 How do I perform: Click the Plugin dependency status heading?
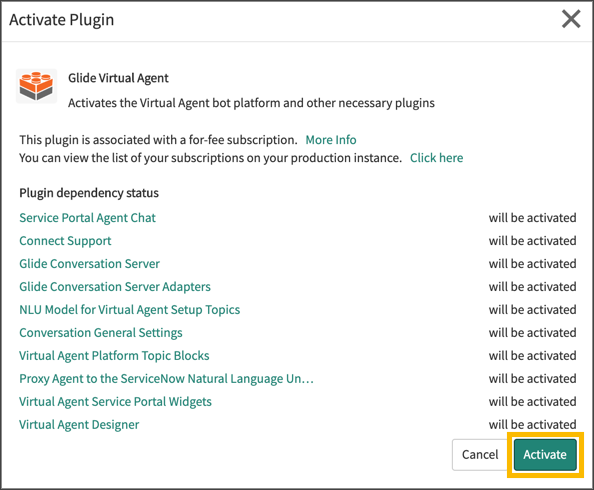89,193
